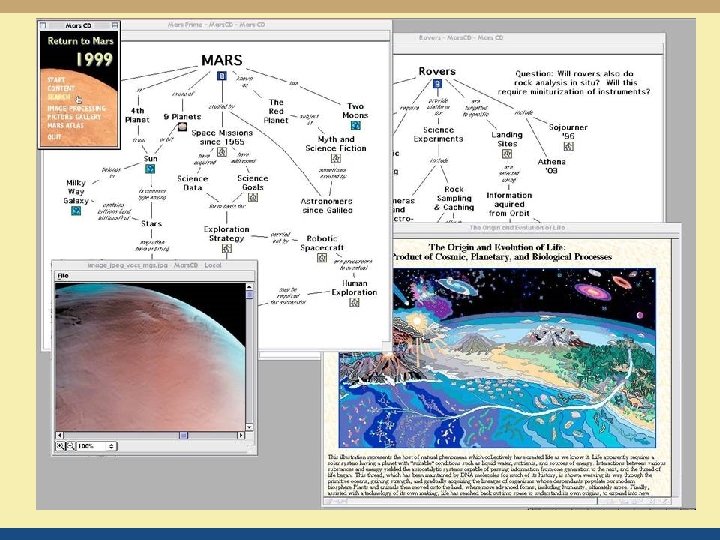720x540 pixels.
Task: Click the image window scroll-down arrow
Action: click(x=249, y=427)
